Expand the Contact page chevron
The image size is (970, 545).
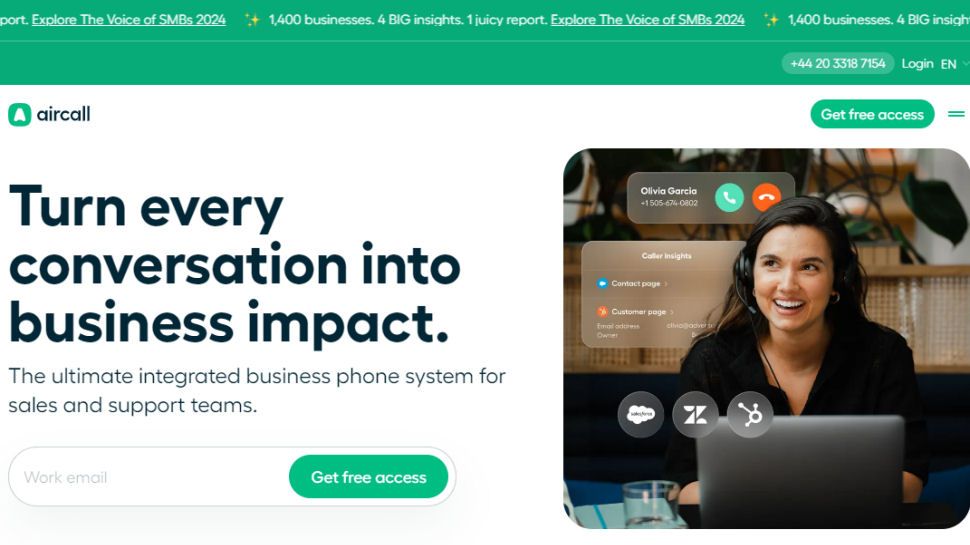[666, 284]
